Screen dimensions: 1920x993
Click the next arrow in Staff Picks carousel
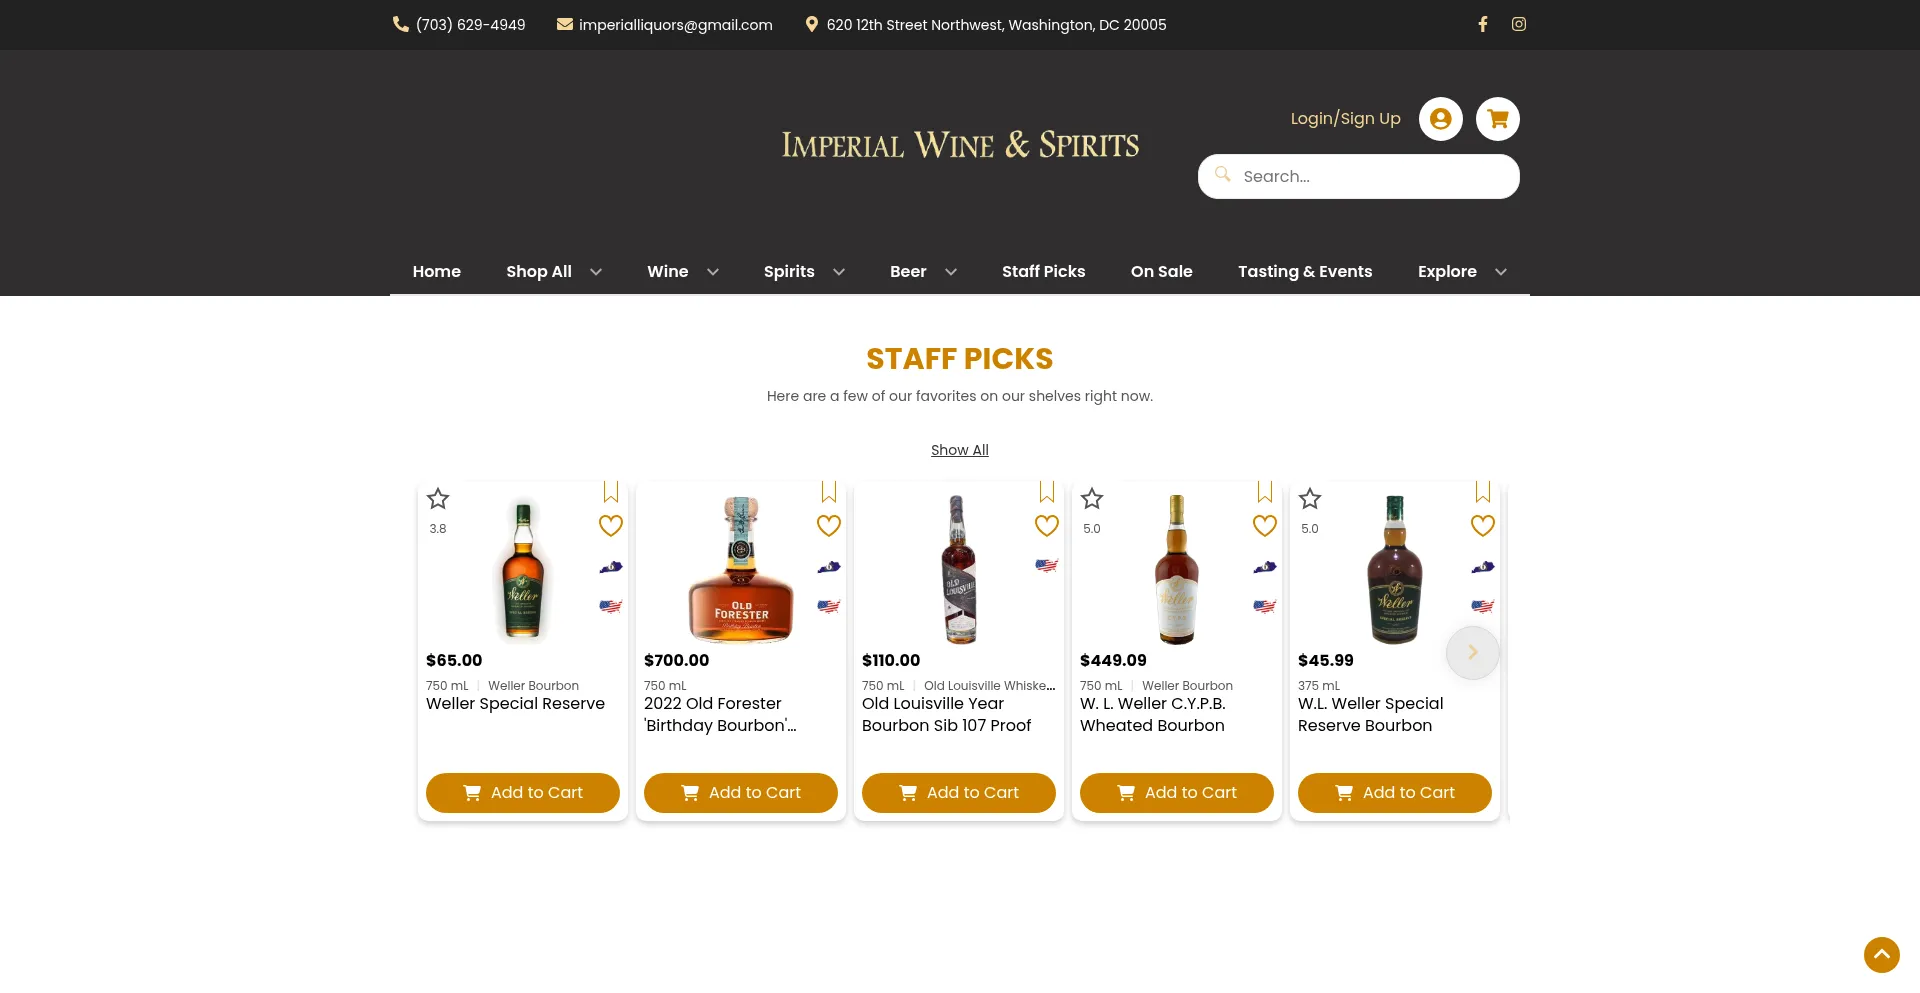click(1472, 653)
